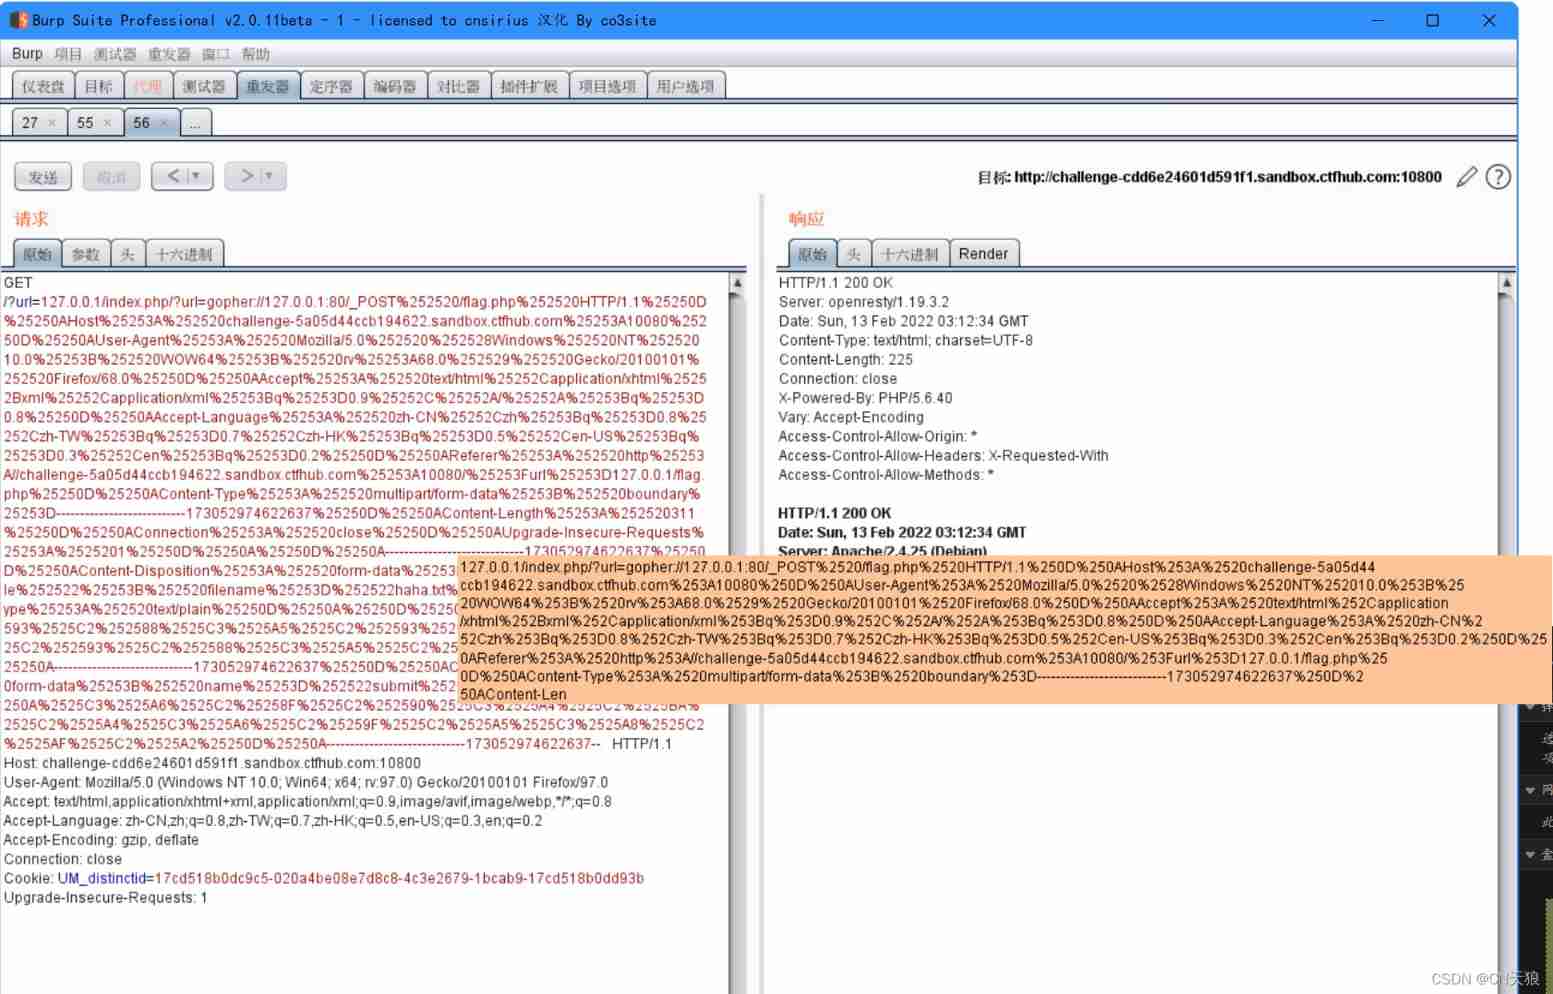Open the 窗口 menu

(x=216, y=54)
